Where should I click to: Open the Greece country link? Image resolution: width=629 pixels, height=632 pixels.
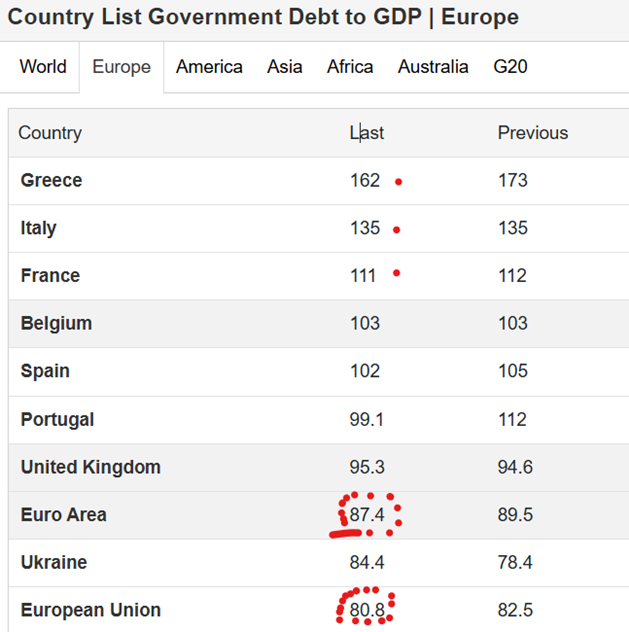[51, 181]
